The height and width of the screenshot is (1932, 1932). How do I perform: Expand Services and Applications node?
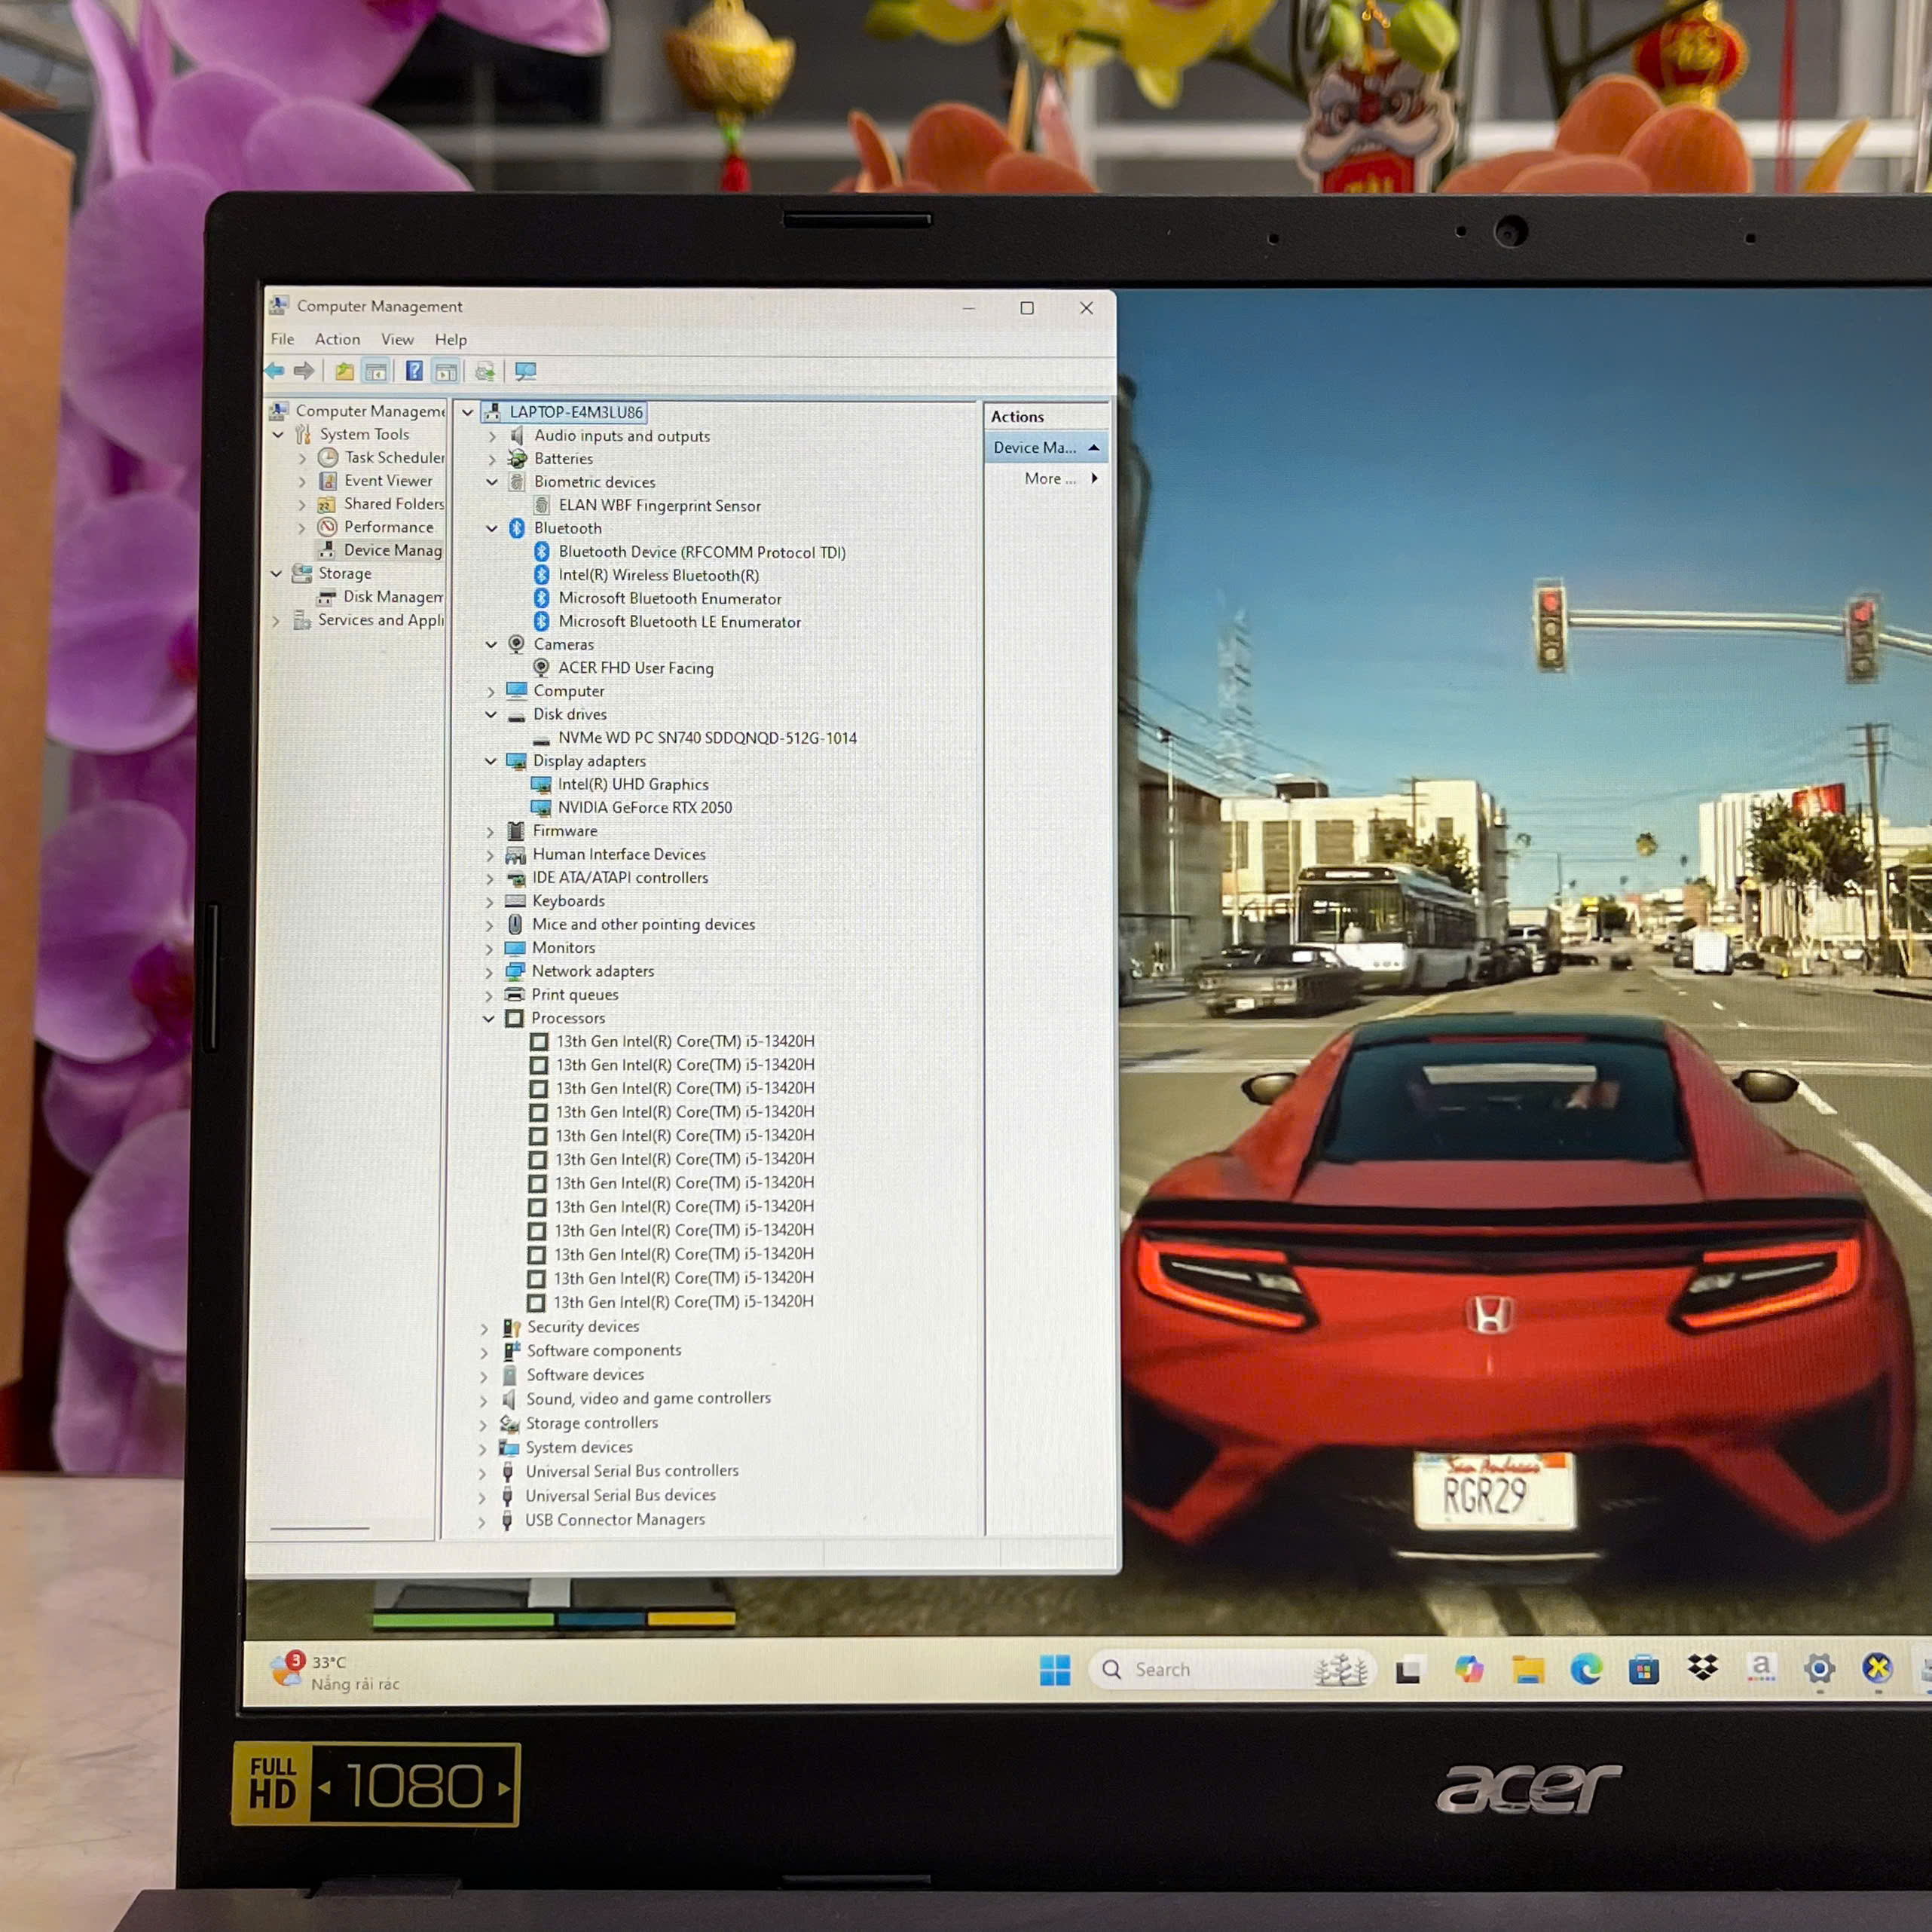point(277,620)
